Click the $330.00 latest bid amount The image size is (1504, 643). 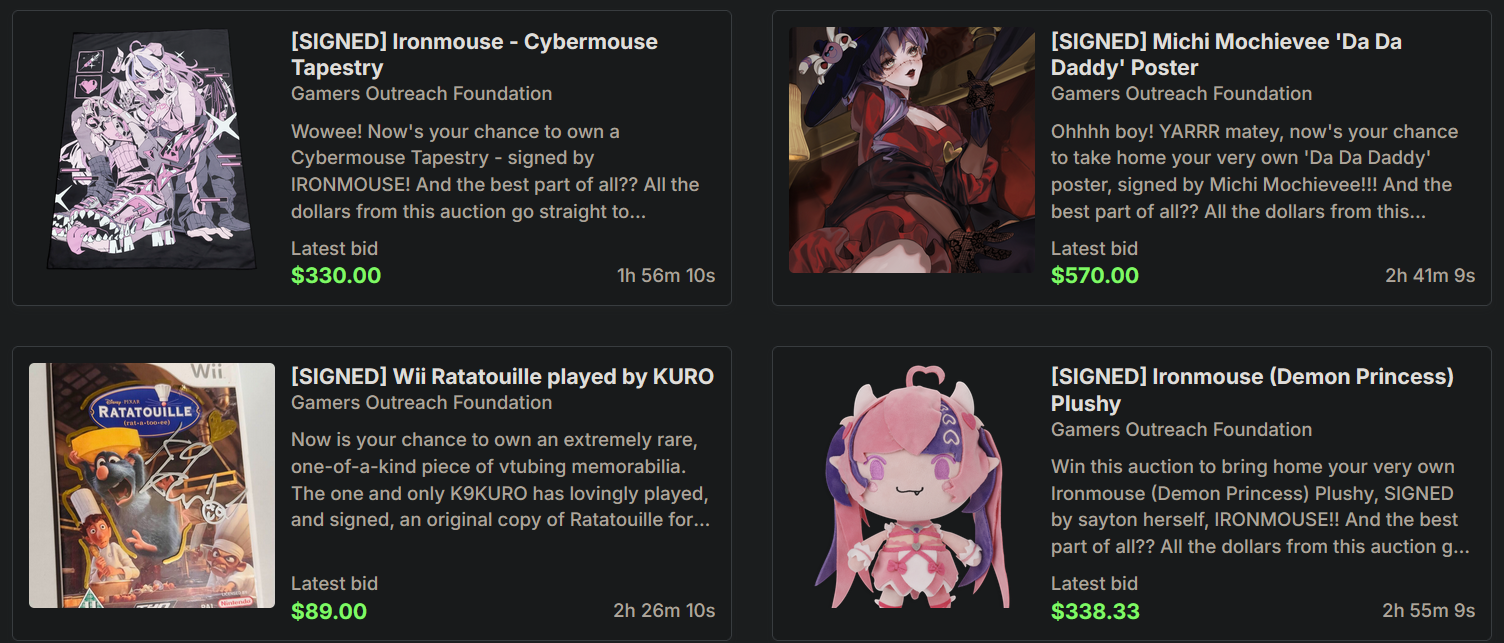336,275
